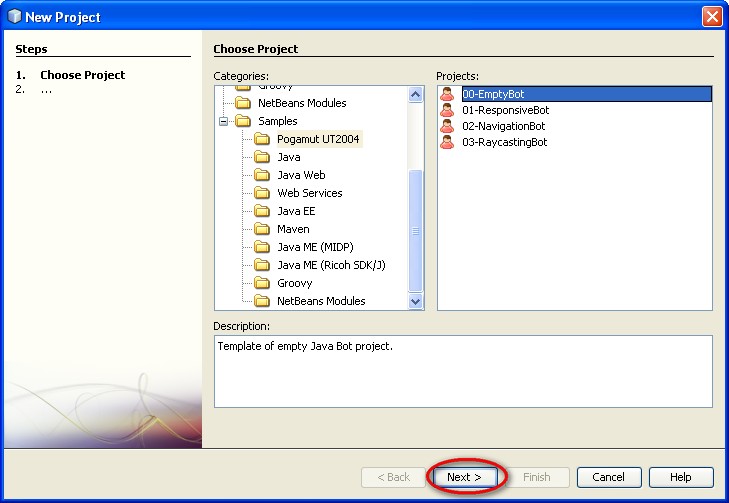Select 01-ResponsiveBot in Projects list

point(505,110)
